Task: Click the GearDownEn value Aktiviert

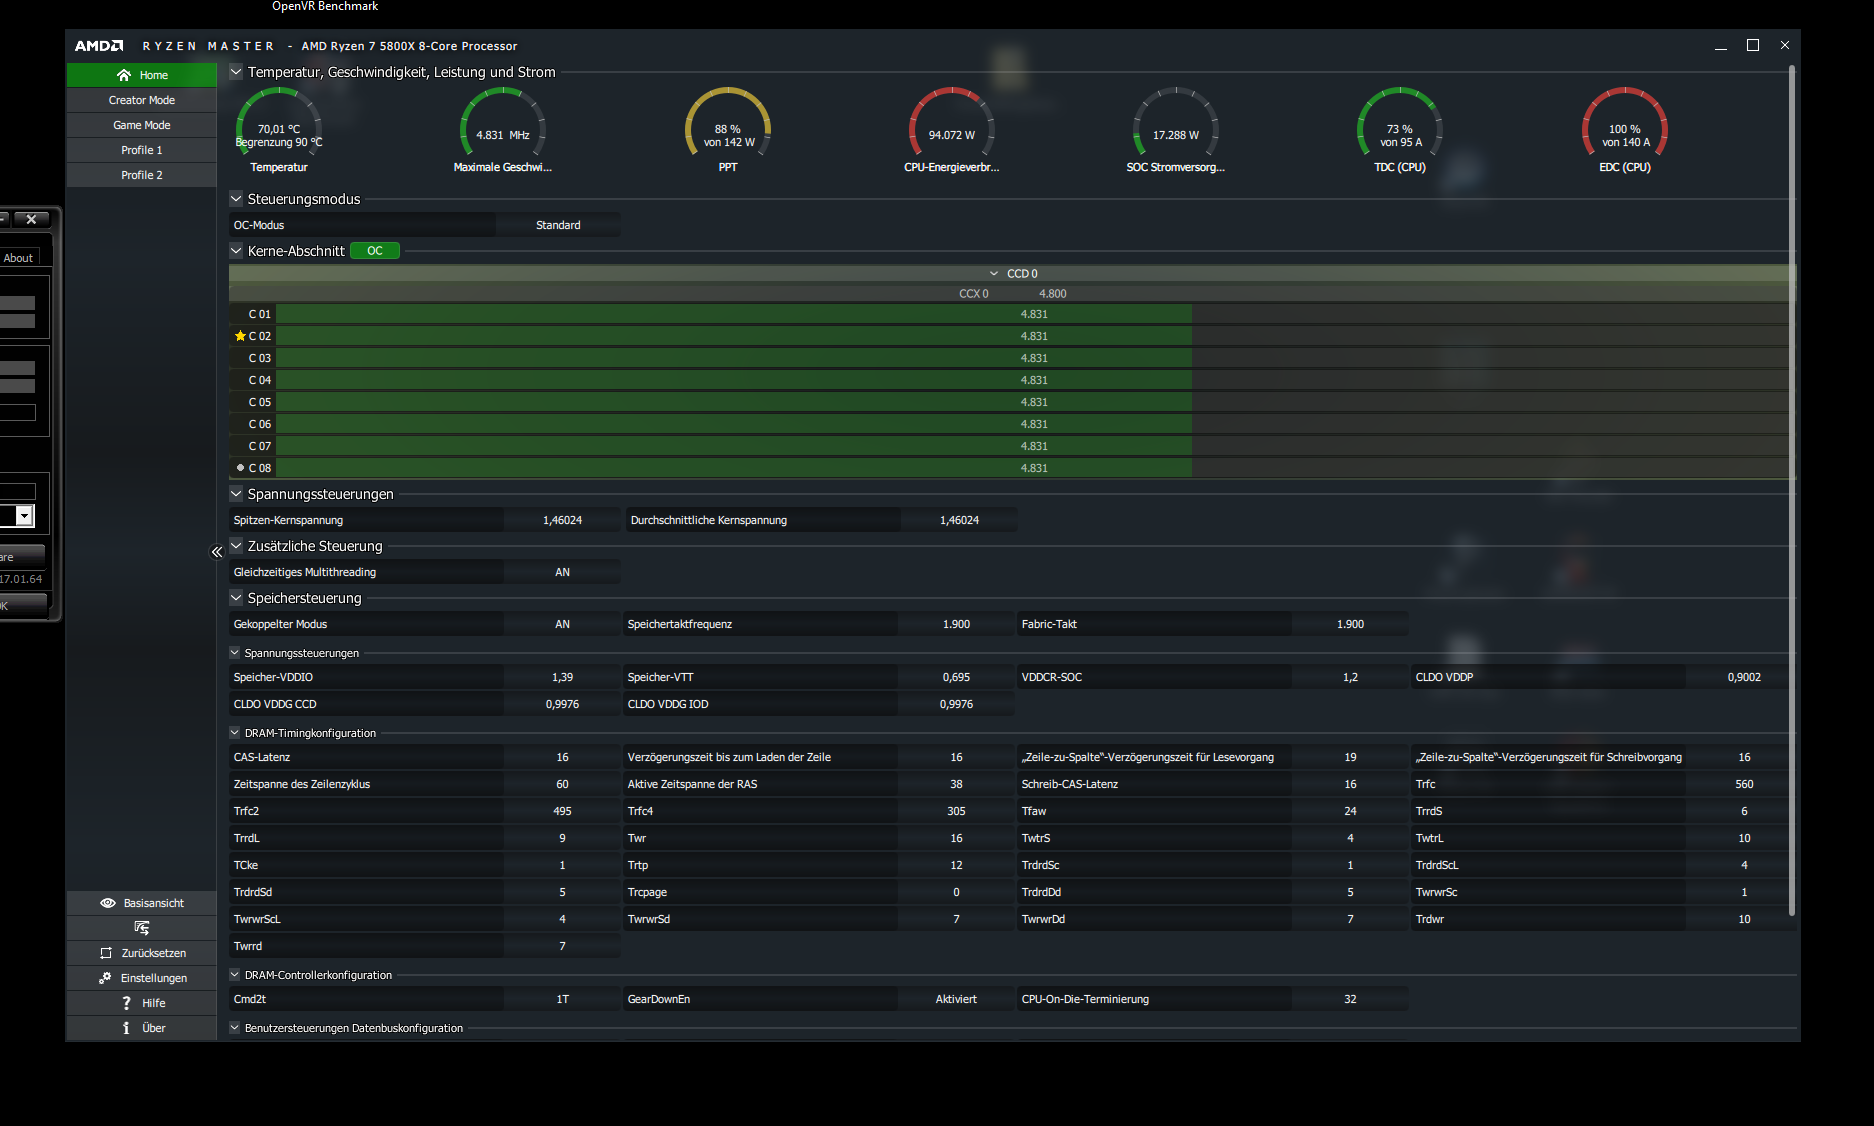Action: click(956, 999)
